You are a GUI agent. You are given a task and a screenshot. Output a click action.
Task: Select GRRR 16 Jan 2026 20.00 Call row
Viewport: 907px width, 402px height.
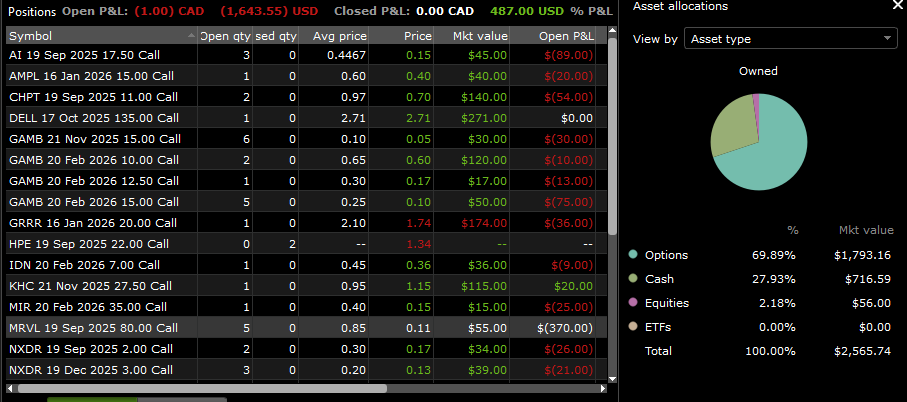(307, 223)
